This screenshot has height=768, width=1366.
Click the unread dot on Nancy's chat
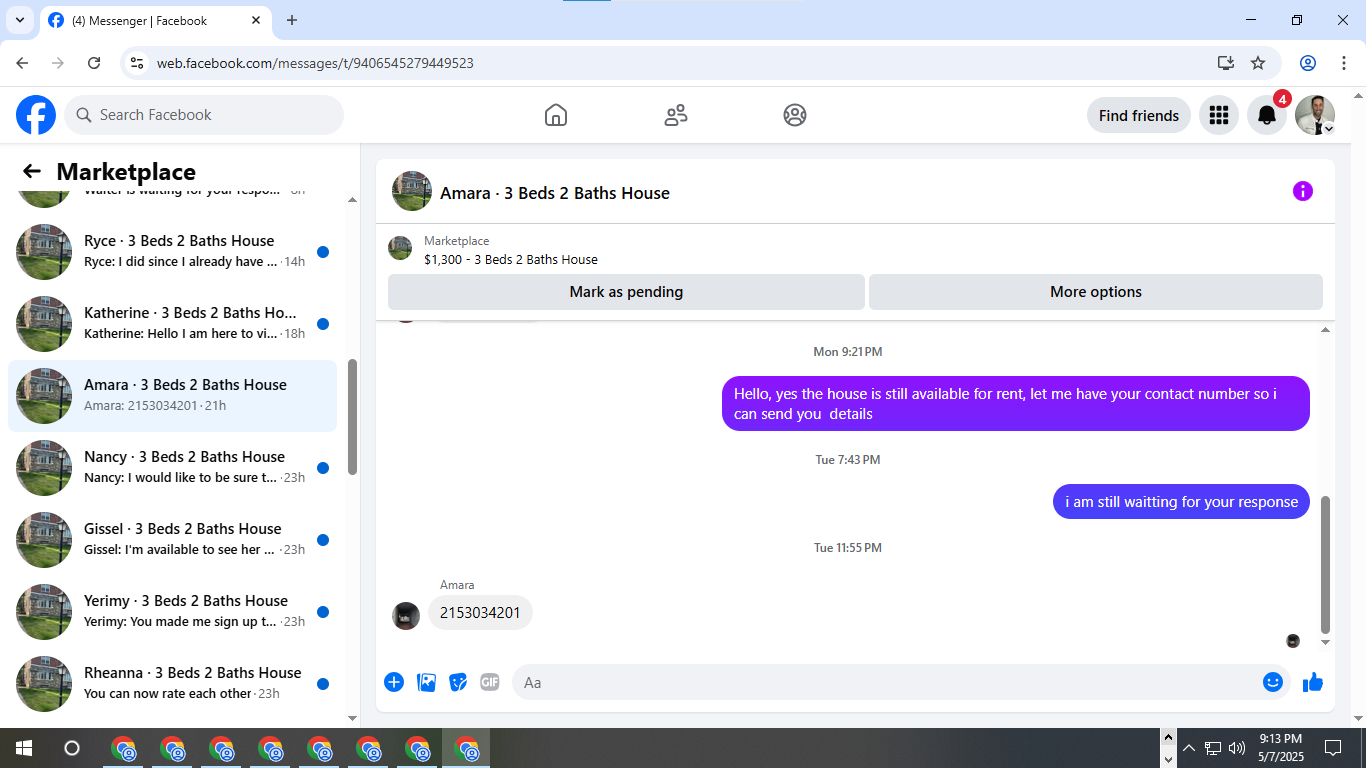click(323, 468)
